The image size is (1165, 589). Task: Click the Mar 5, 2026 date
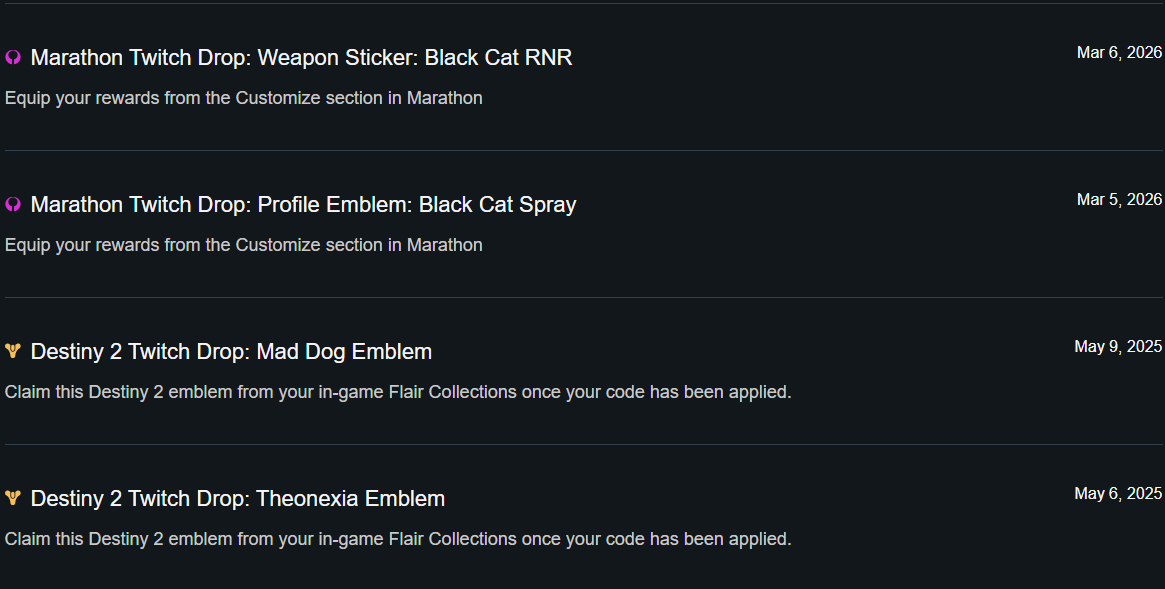pos(1119,200)
